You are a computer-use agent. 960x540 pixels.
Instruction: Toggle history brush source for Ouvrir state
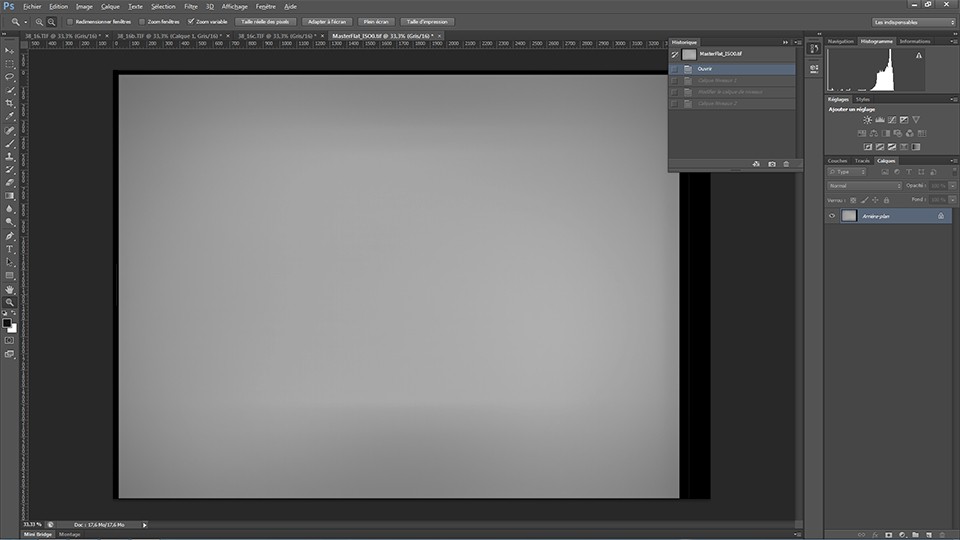(675, 69)
